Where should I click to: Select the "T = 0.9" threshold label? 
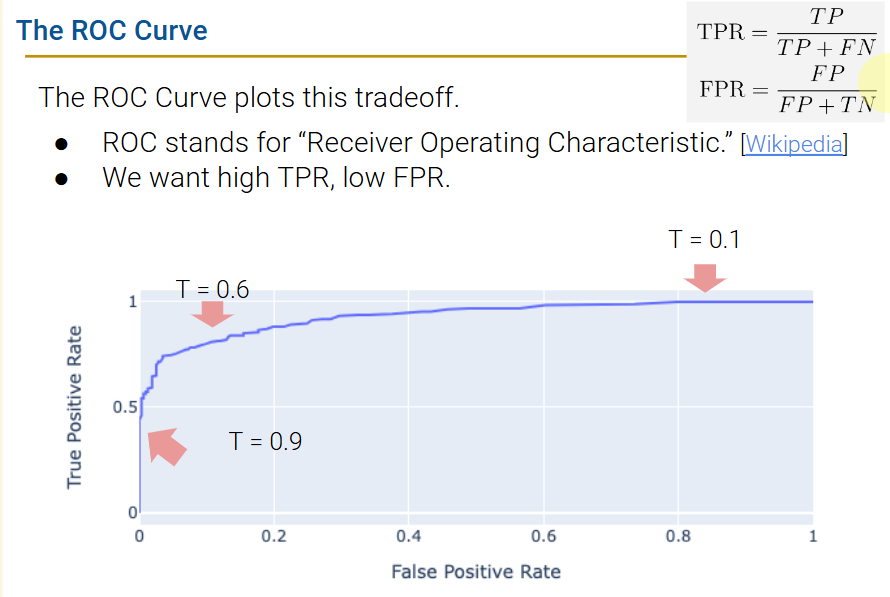(265, 440)
